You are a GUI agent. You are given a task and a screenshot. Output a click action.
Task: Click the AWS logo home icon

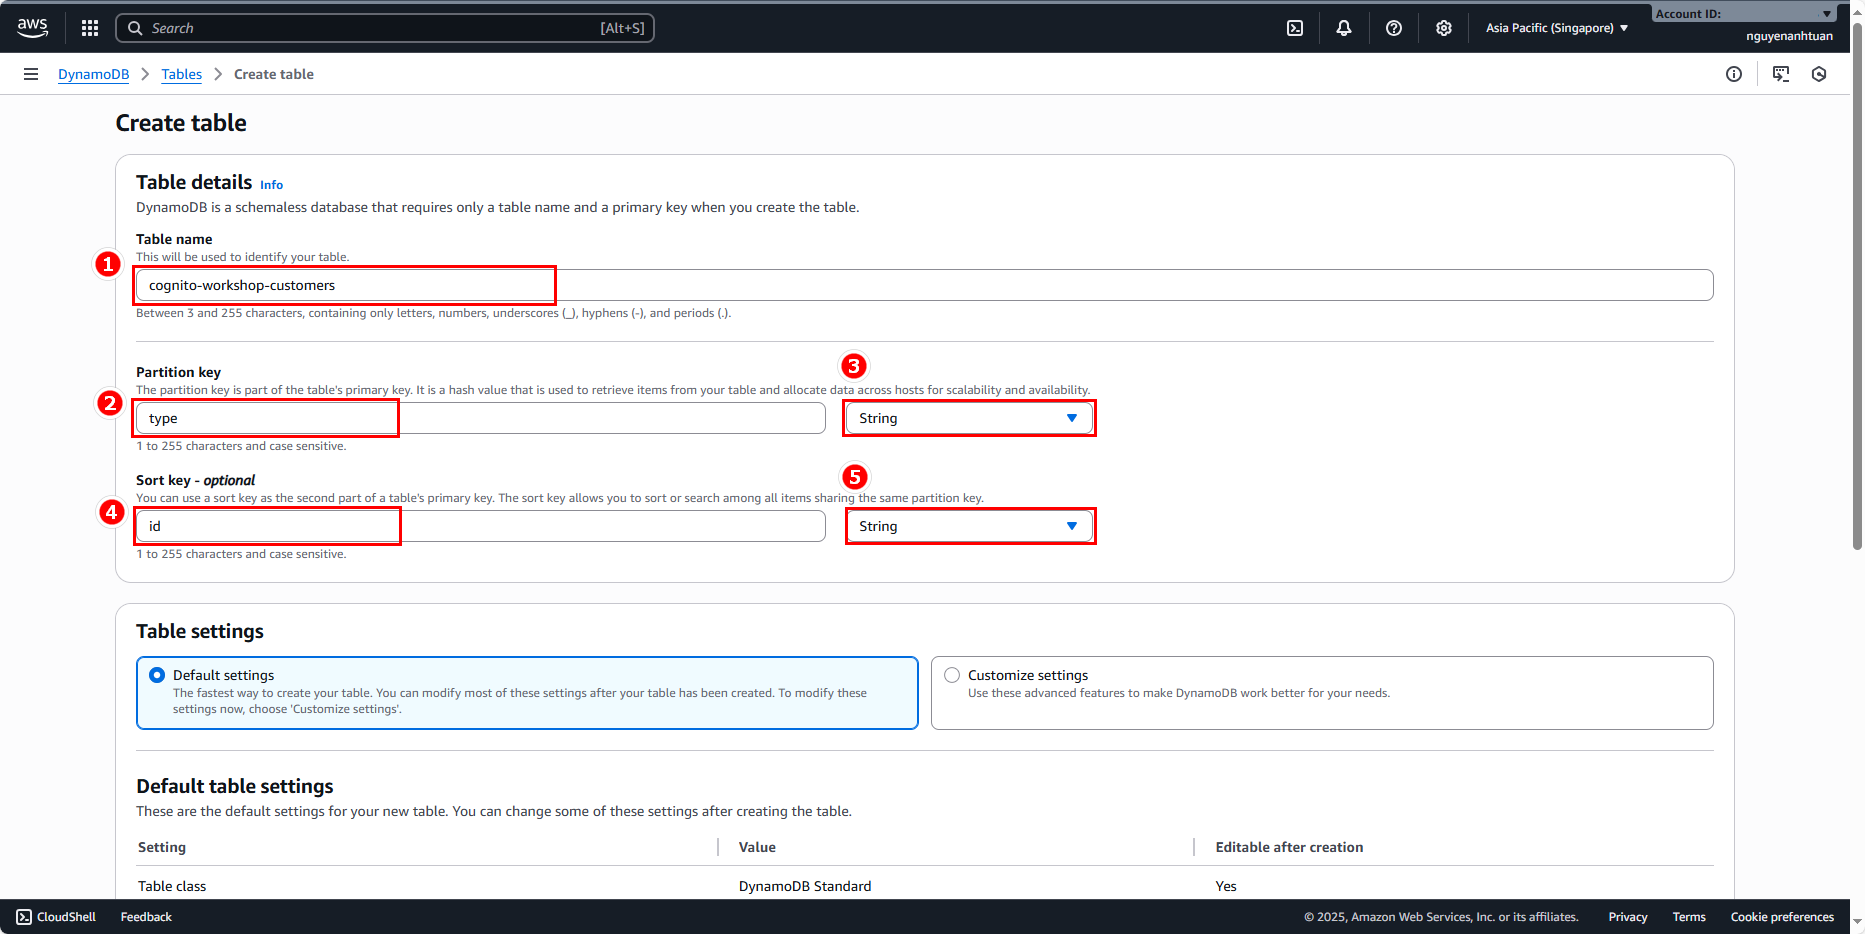pos(32,28)
